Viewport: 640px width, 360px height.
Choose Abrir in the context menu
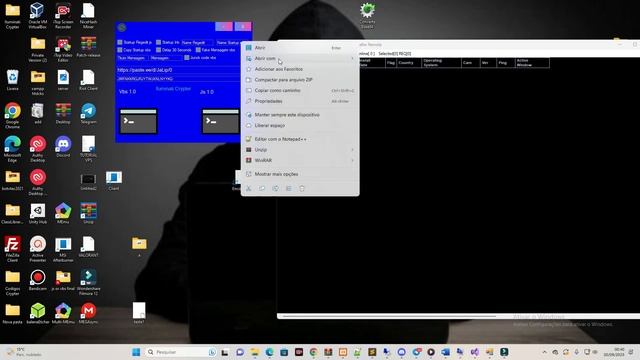coord(300,48)
